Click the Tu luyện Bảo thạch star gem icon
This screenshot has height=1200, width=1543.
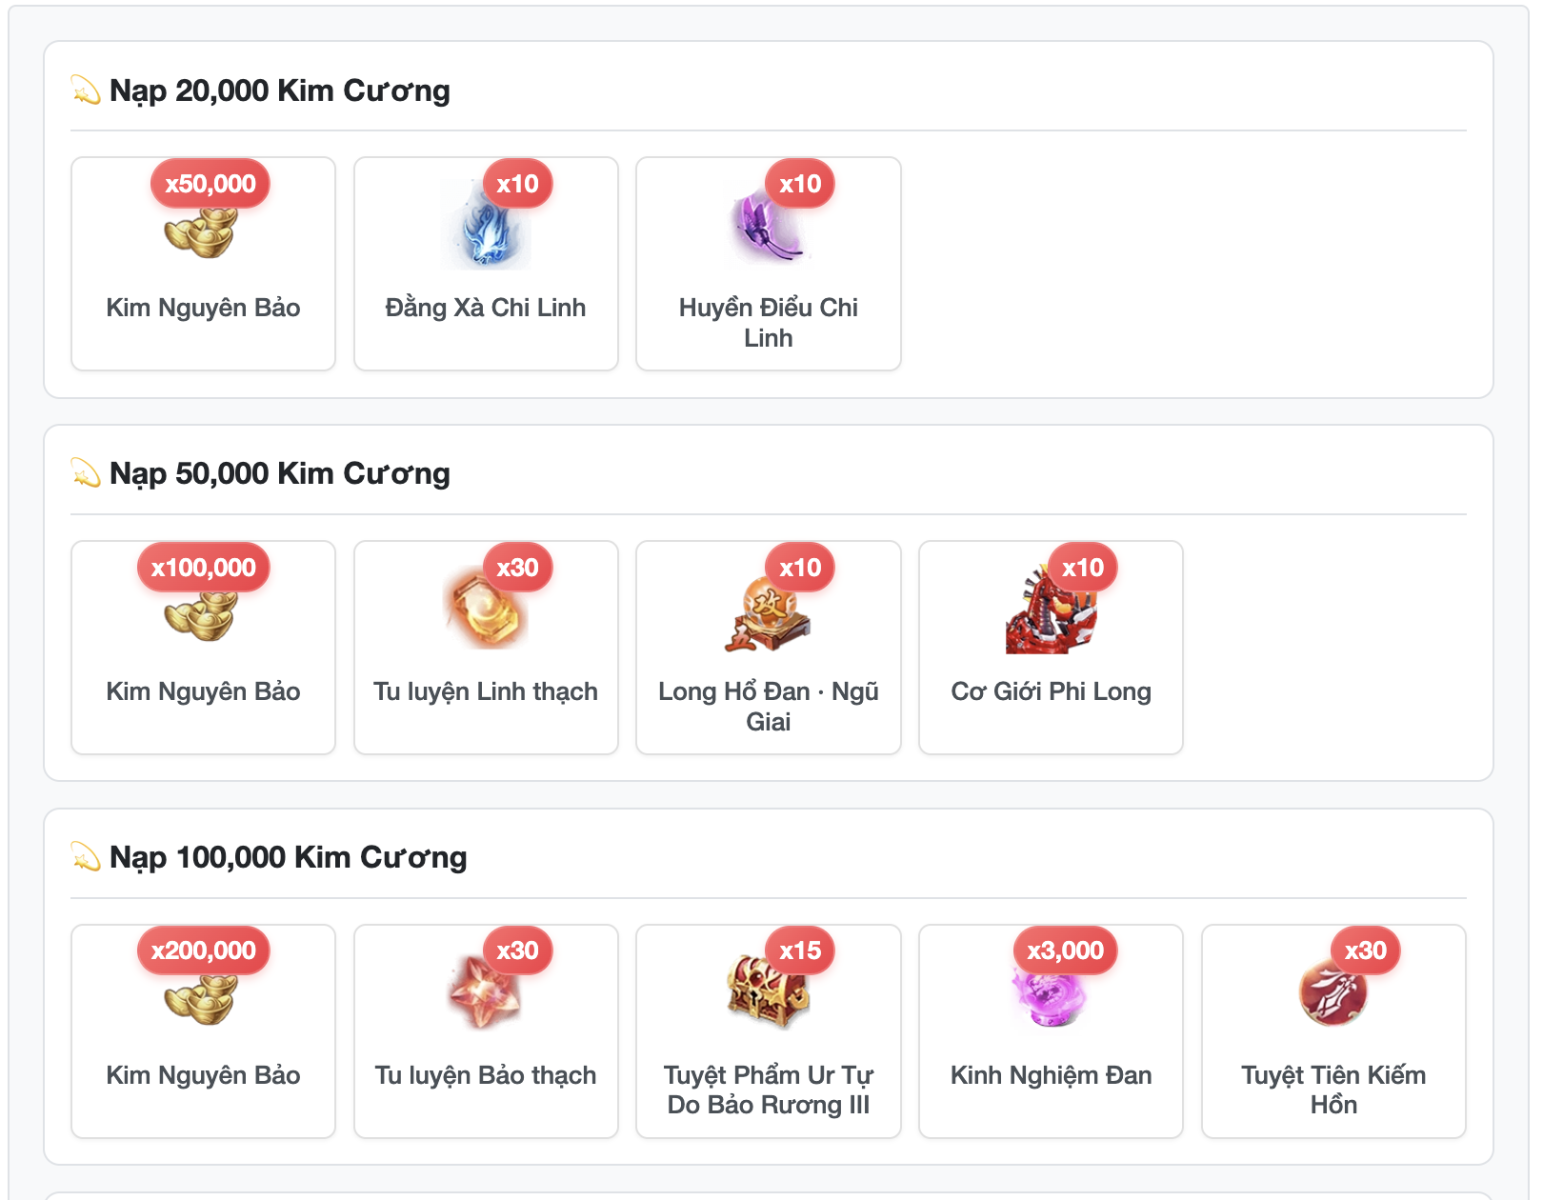click(x=485, y=993)
